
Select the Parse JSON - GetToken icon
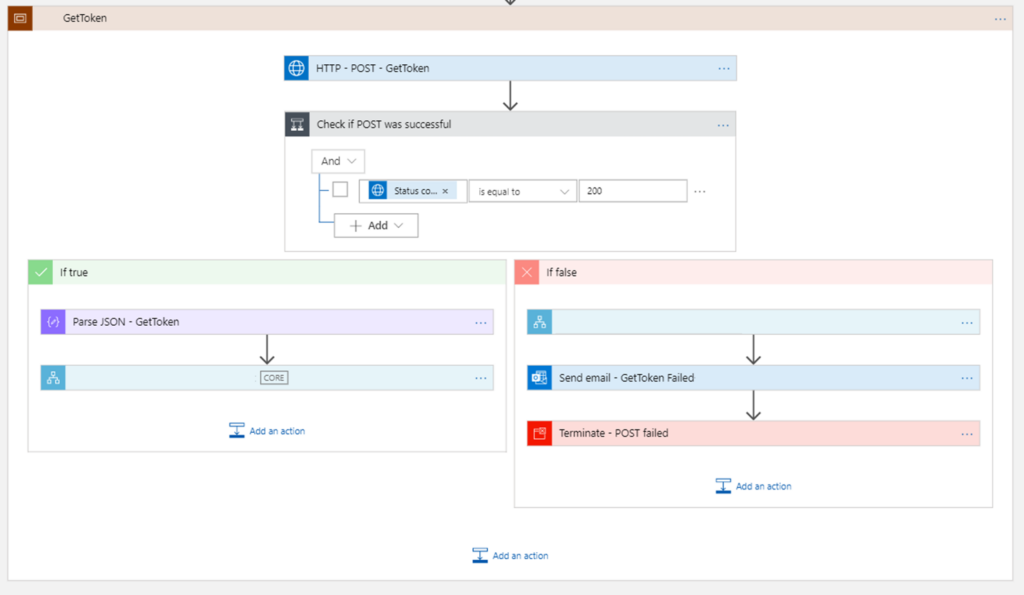click(53, 321)
